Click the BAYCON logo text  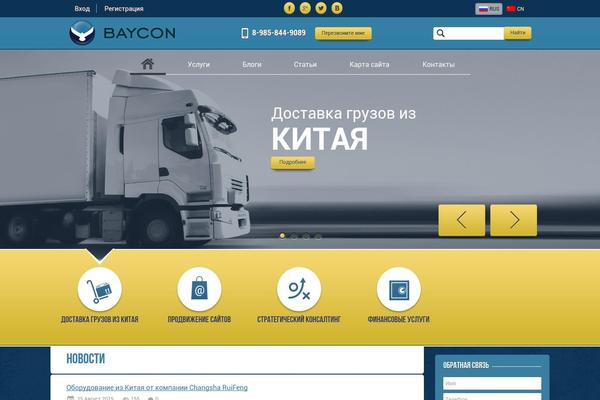coord(140,33)
